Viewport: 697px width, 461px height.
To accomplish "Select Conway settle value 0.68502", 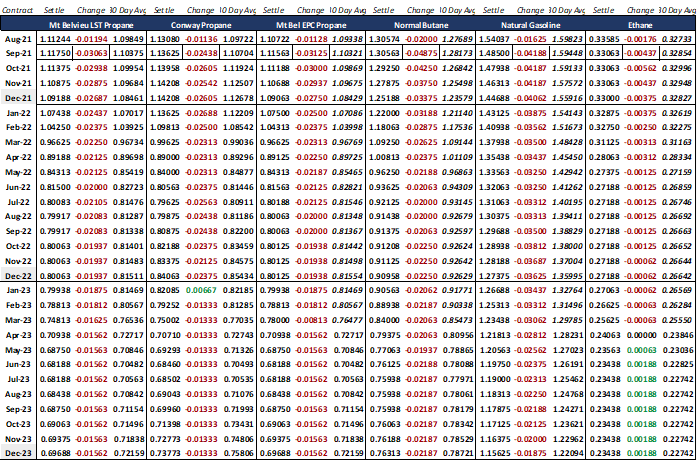I will click(165, 379).
